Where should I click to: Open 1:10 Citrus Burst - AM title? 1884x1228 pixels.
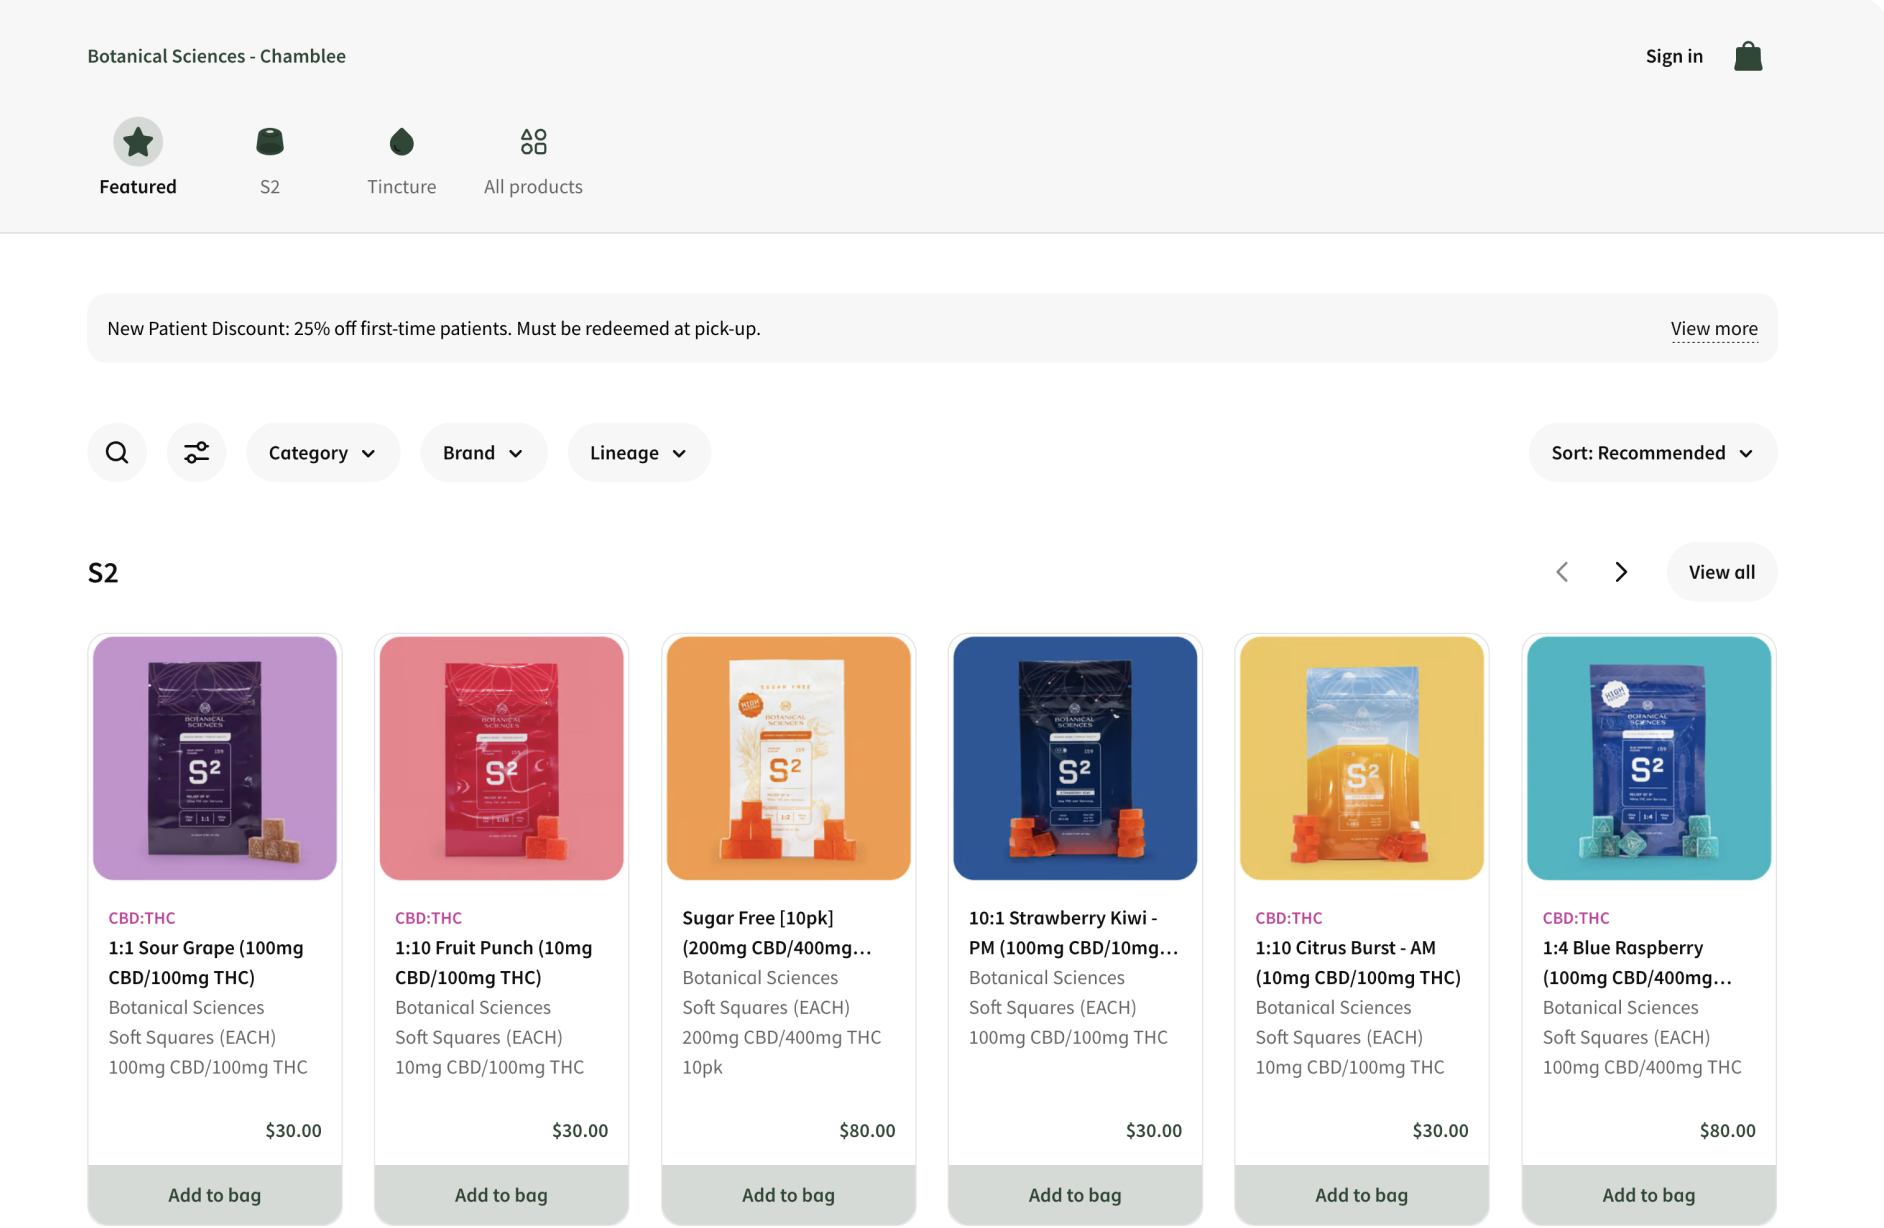point(1358,963)
